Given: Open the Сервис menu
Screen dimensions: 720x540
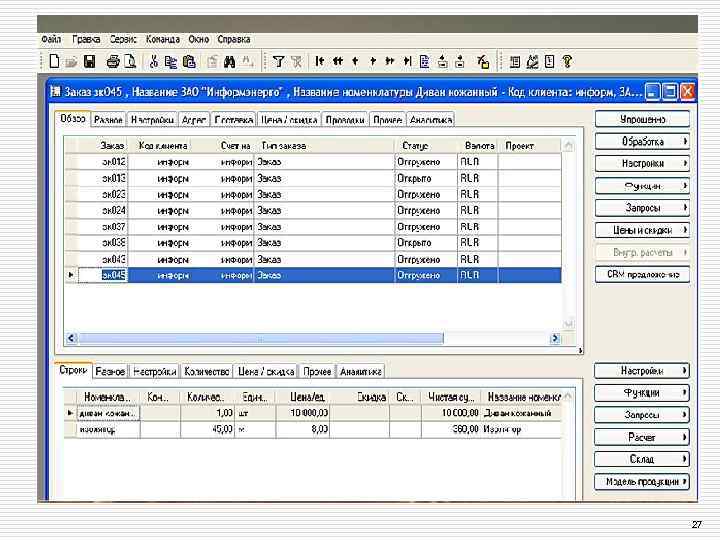Looking at the screenshot, I should [124, 40].
